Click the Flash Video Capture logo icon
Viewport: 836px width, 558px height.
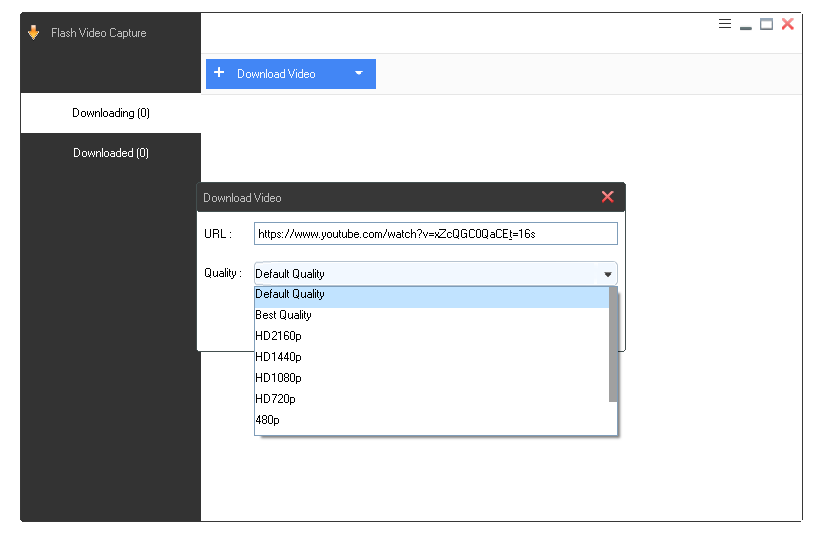(x=34, y=33)
